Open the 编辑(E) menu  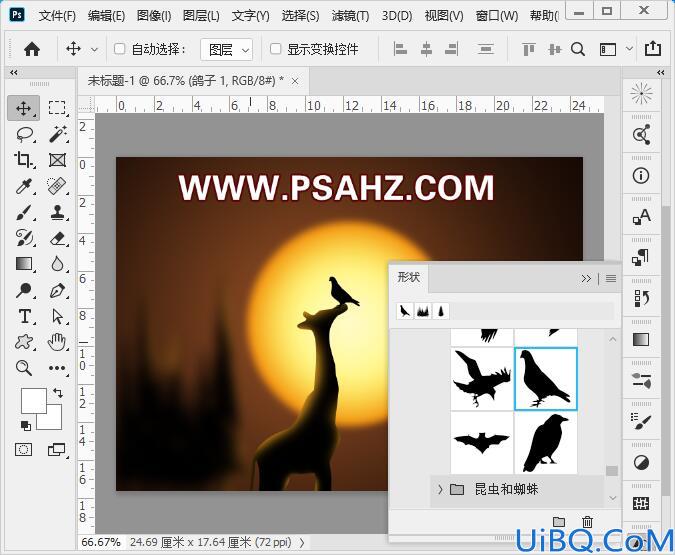(106, 16)
